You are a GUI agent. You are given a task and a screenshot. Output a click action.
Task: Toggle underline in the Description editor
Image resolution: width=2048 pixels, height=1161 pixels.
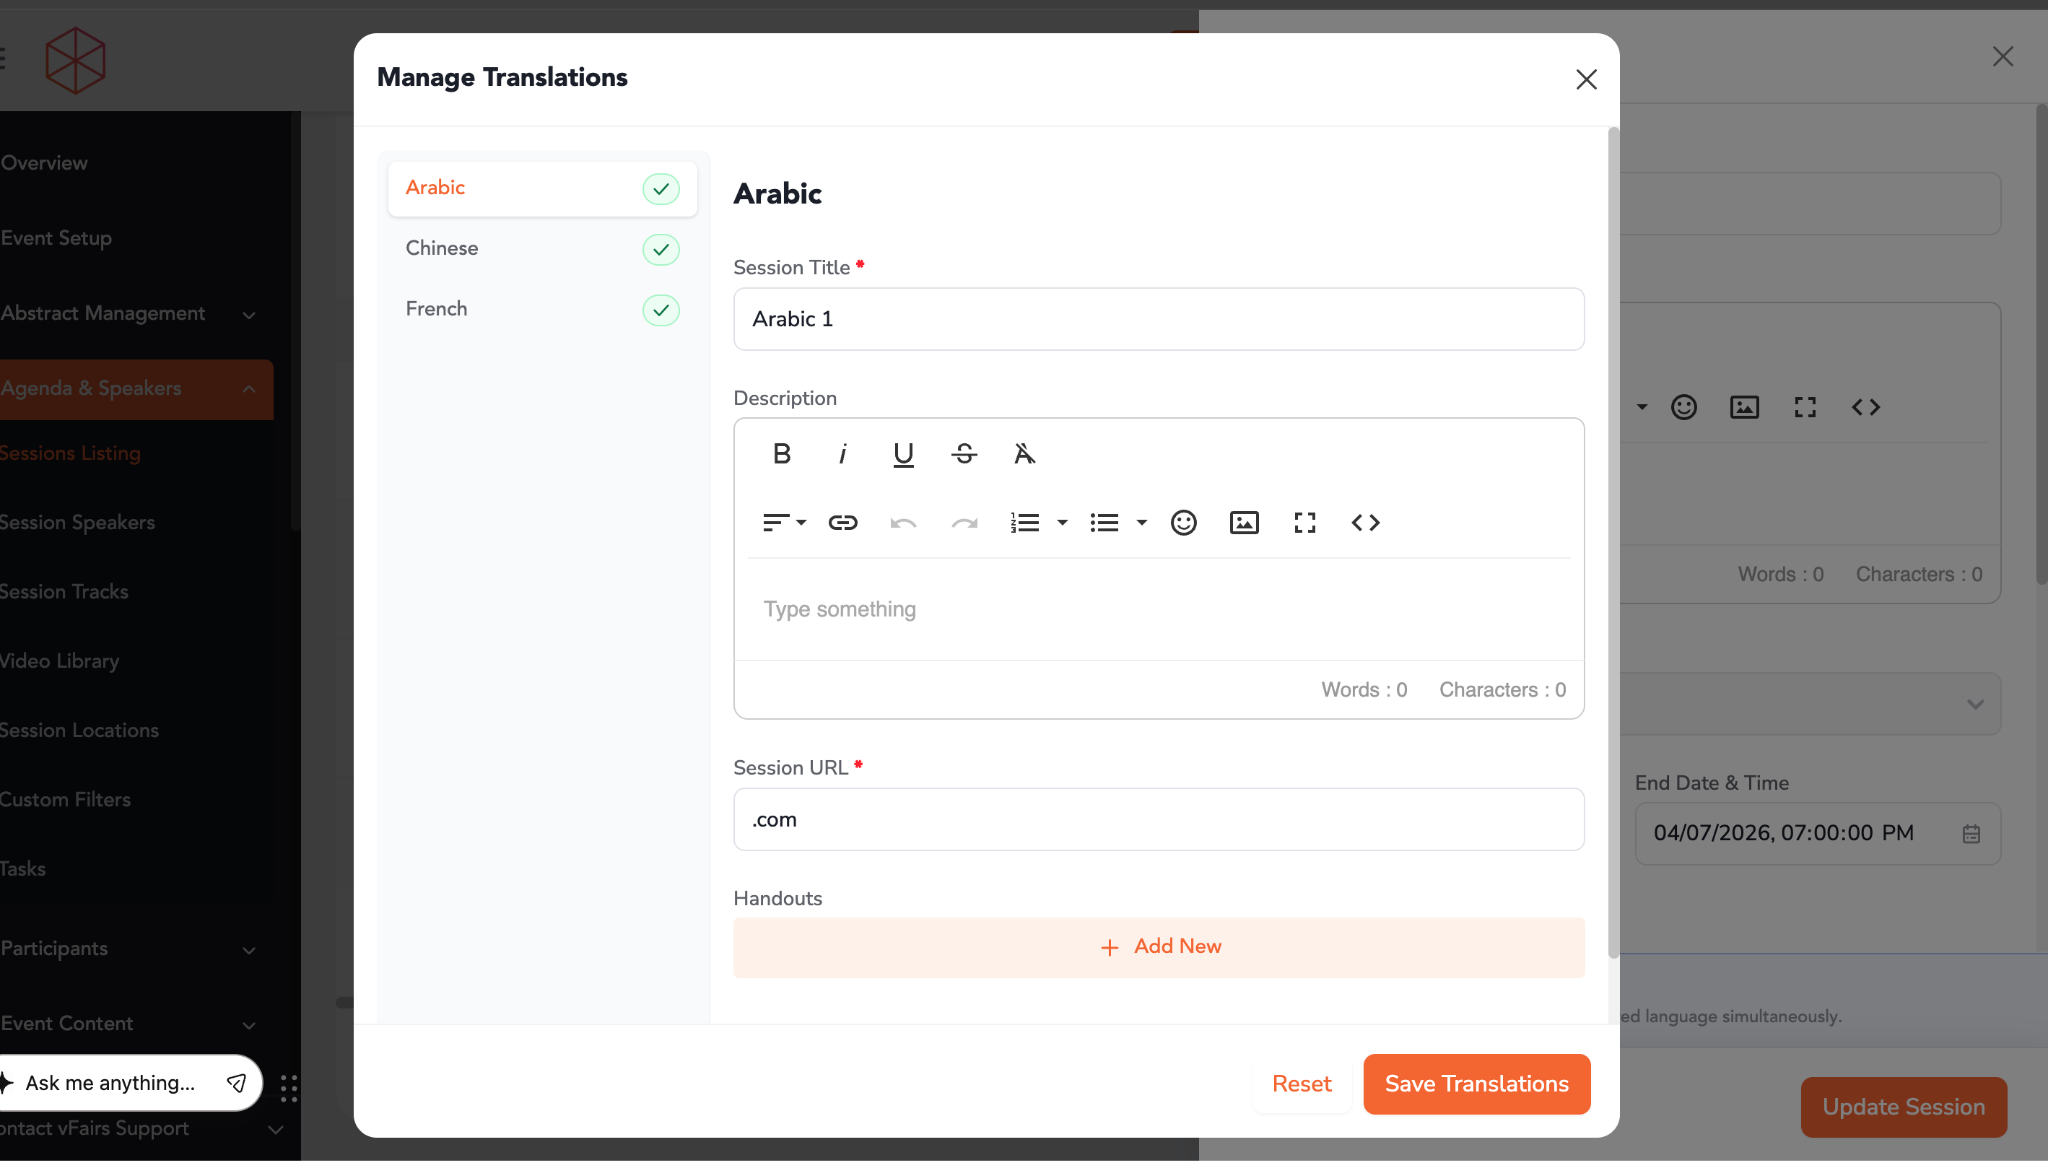(903, 454)
